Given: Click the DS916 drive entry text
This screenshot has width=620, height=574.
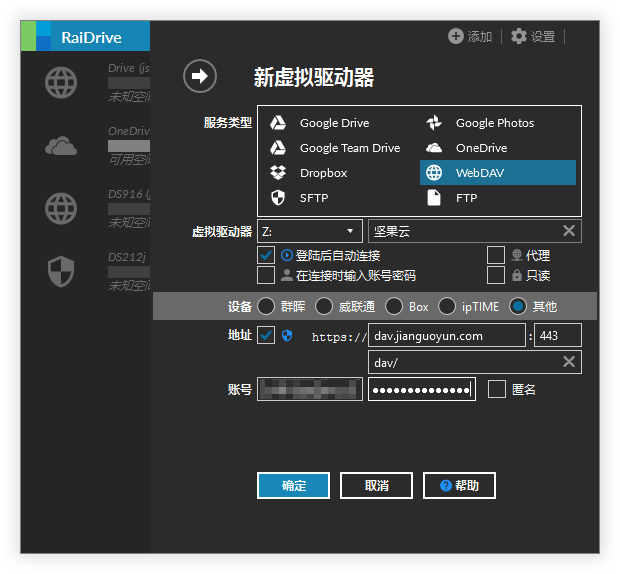Looking at the screenshot, I should [x=129, y=194].
